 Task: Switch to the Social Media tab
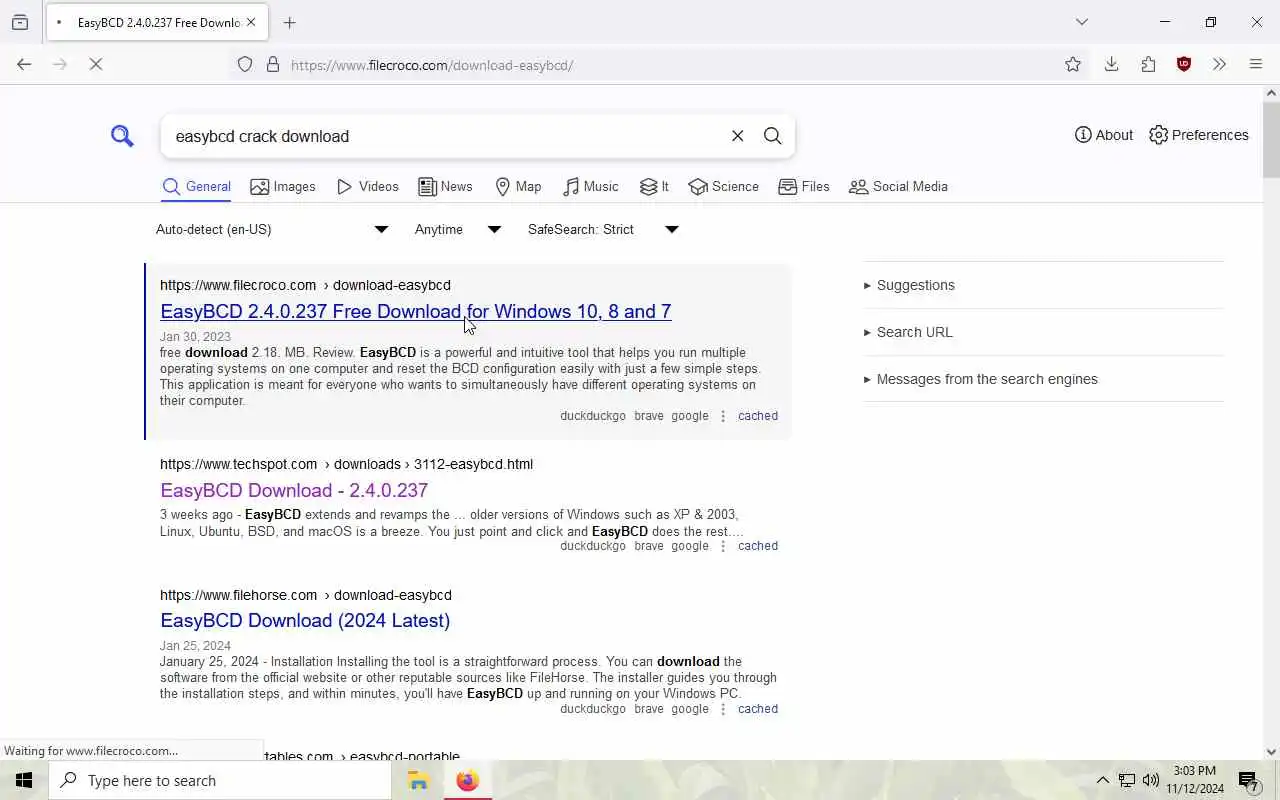click(x=898, y=187)
